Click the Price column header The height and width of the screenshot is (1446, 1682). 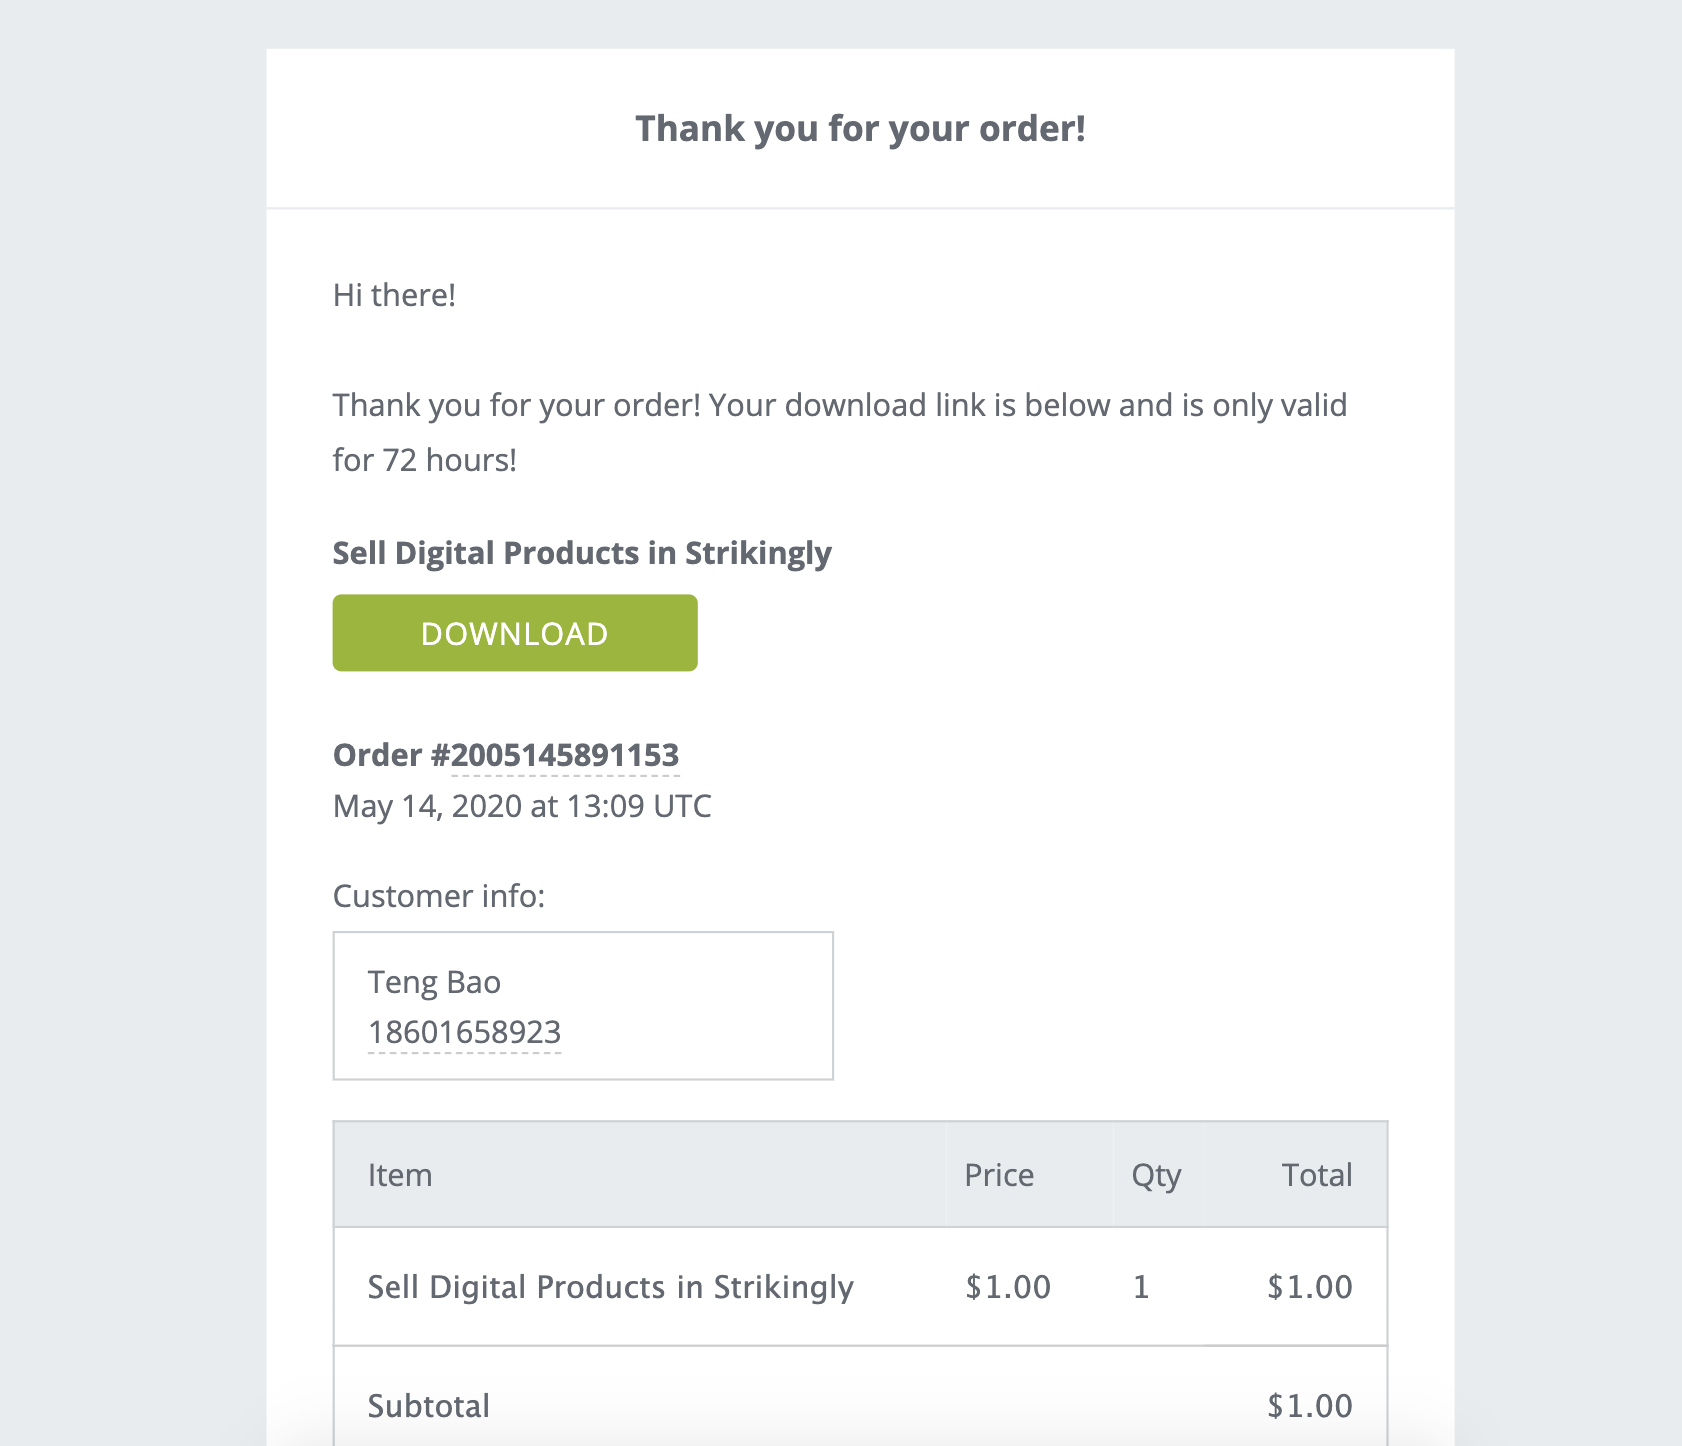999,1175
